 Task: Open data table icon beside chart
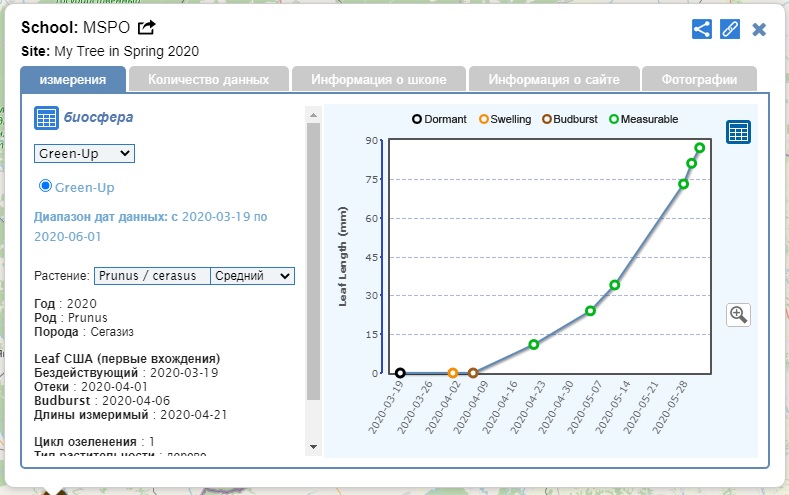[739, 132]
